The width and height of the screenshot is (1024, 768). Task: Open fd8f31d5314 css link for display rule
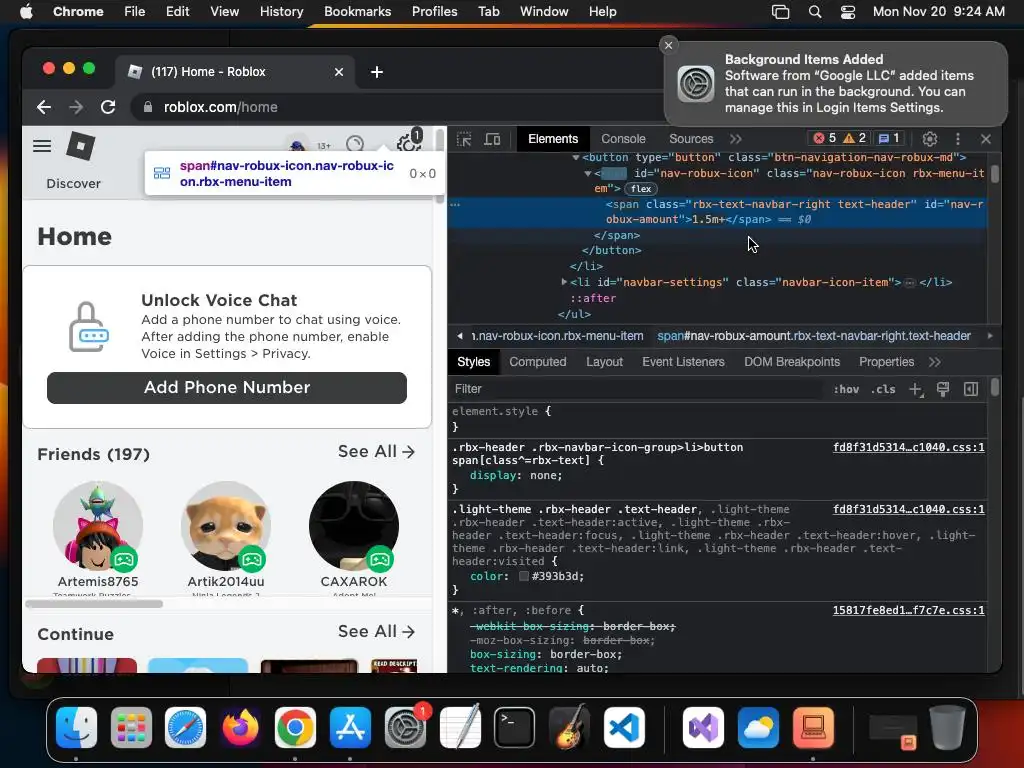click(908, 447)
